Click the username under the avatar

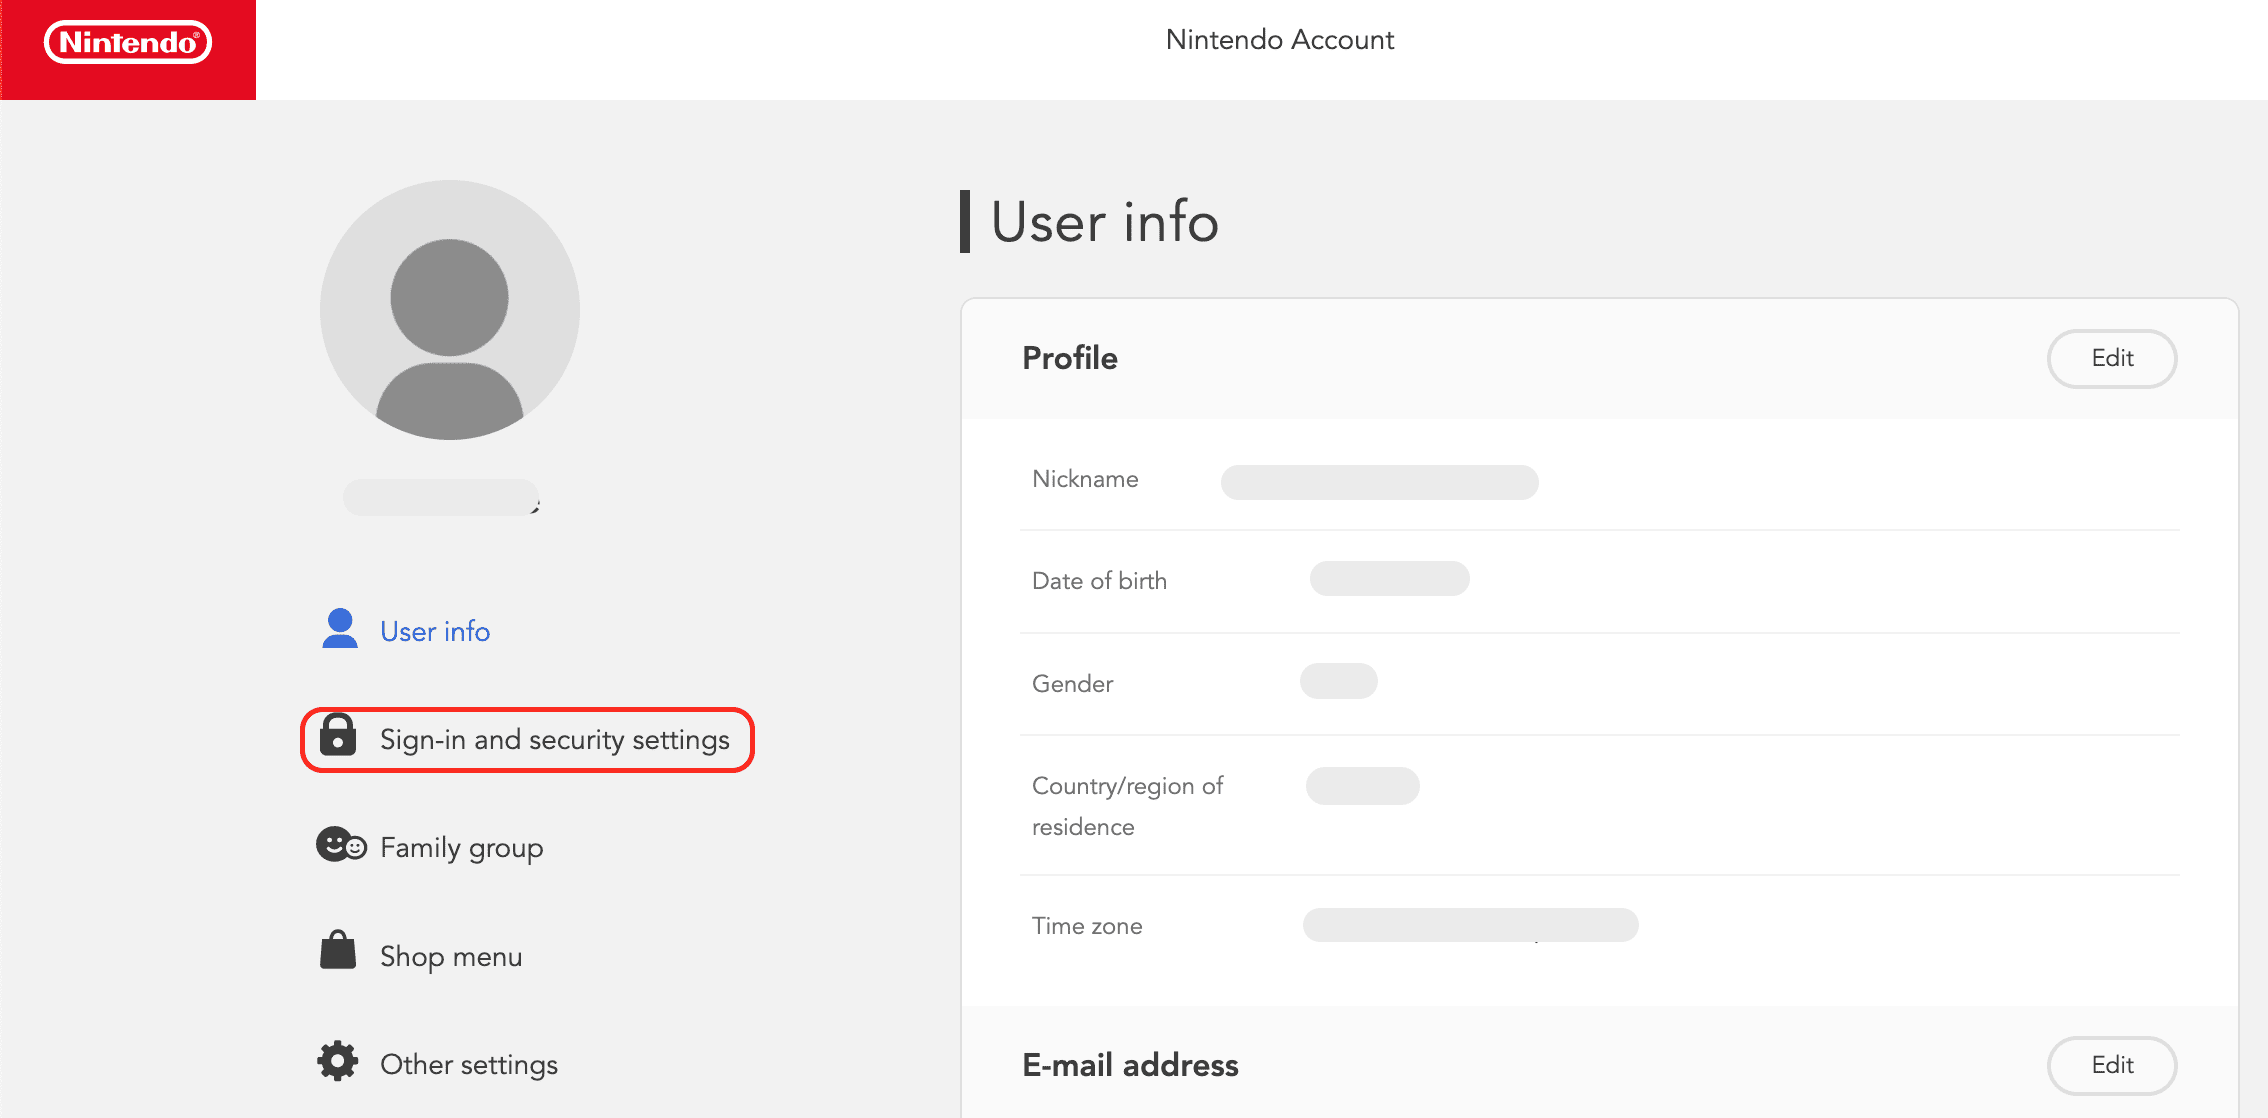click(x=441, y=497)
